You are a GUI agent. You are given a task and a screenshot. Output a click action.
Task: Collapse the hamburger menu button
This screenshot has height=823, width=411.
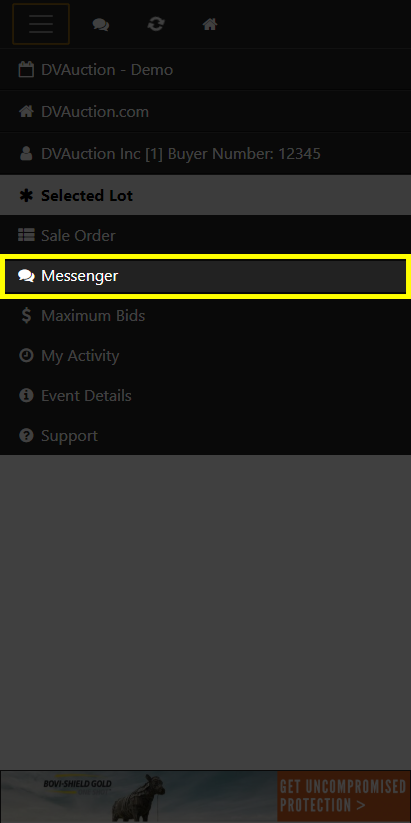[x=41, y=24]
